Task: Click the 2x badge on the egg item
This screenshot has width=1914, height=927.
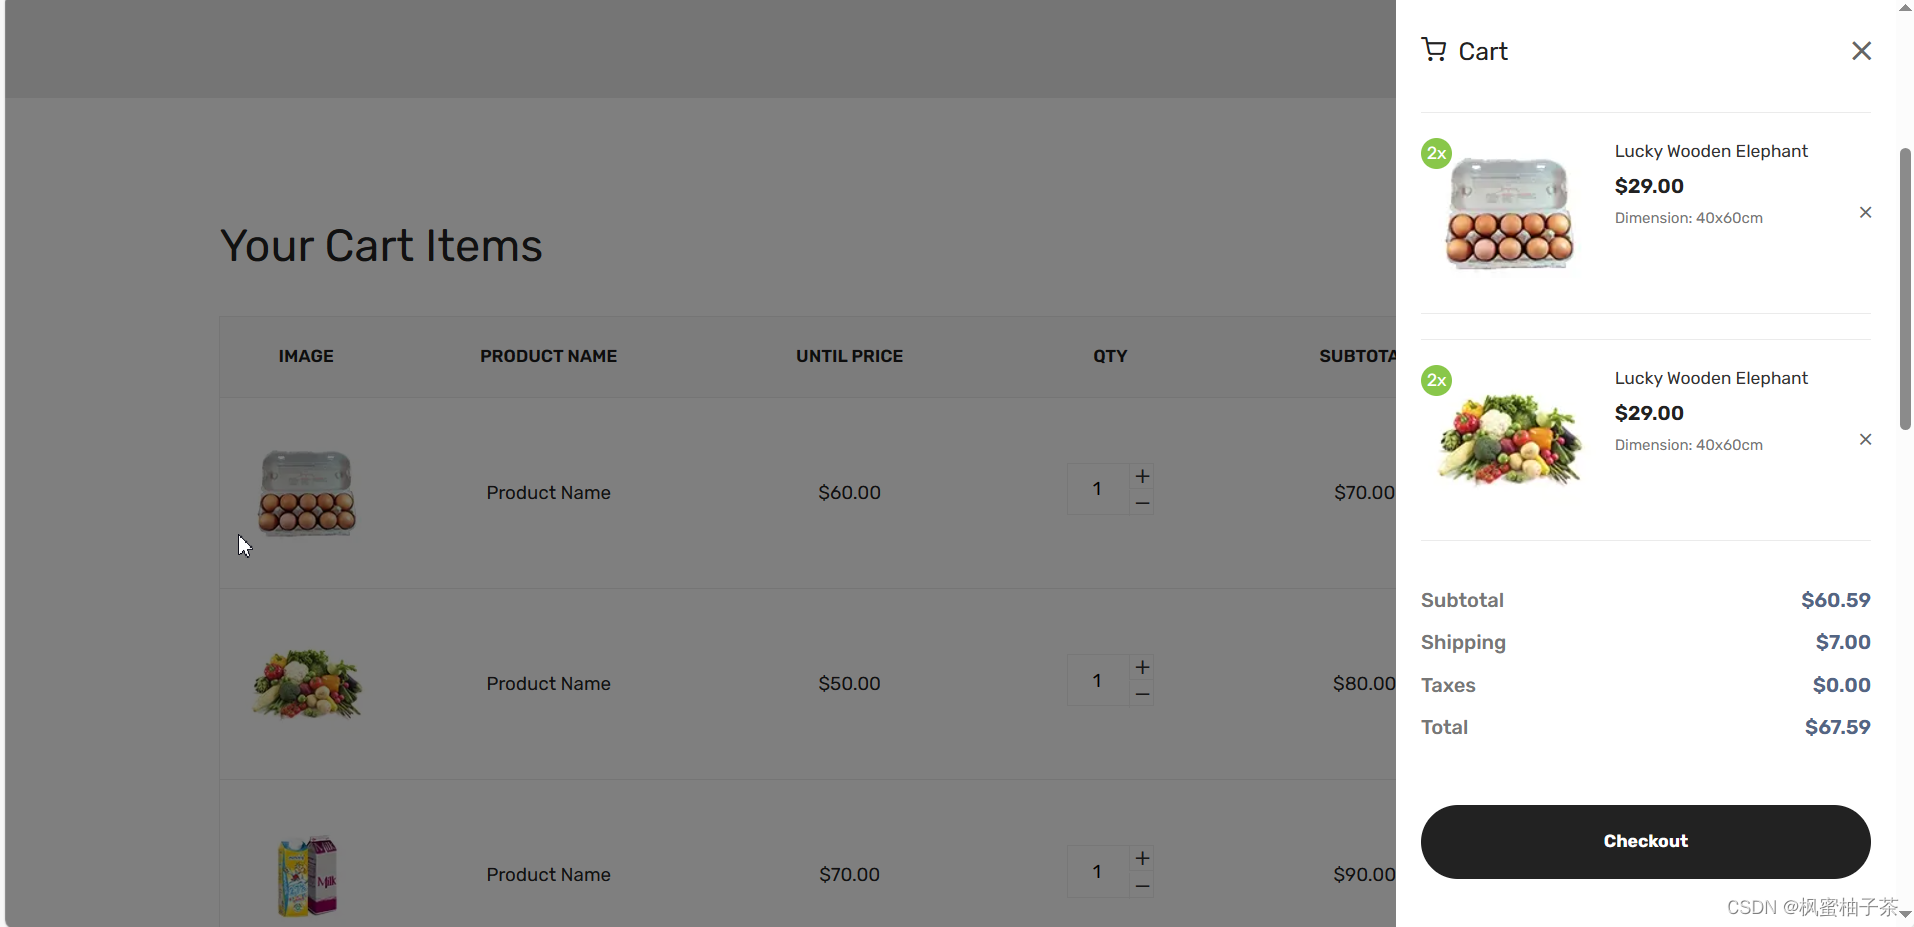Action: (x=1436, y=153)
